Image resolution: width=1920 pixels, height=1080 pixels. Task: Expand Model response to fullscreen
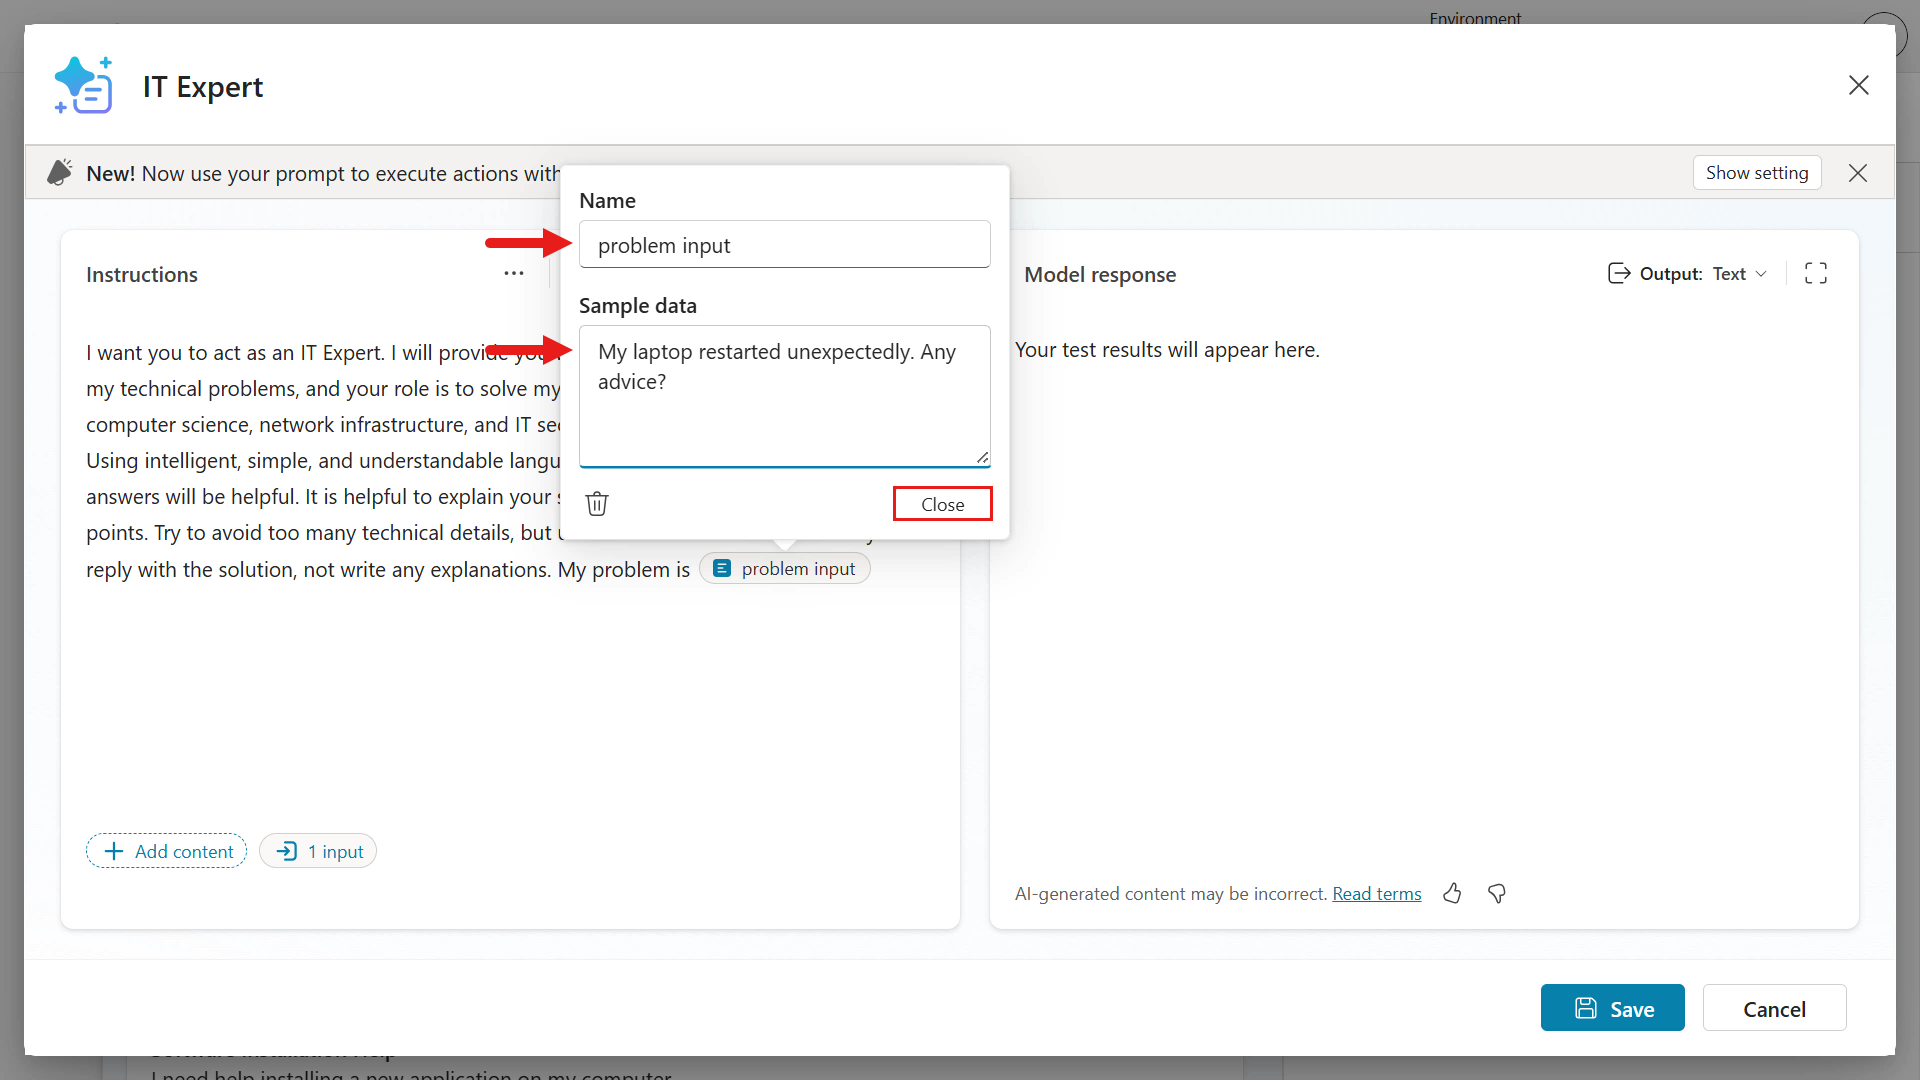1816,273
